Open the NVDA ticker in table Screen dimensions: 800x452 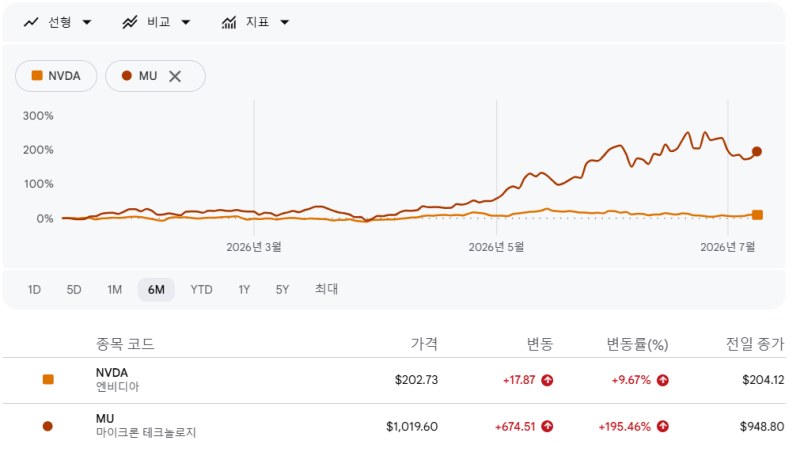tap(112, 372)
